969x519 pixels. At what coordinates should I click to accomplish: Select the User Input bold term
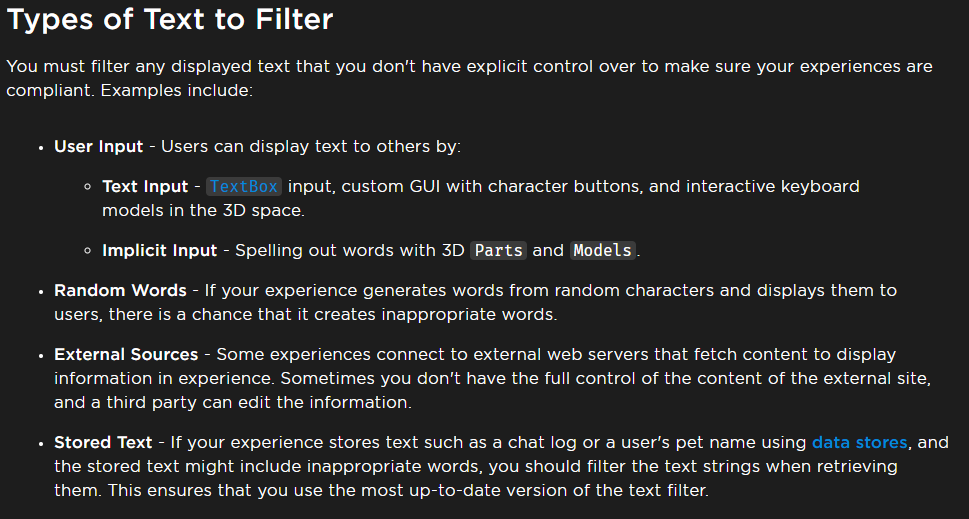pos(99,146)
